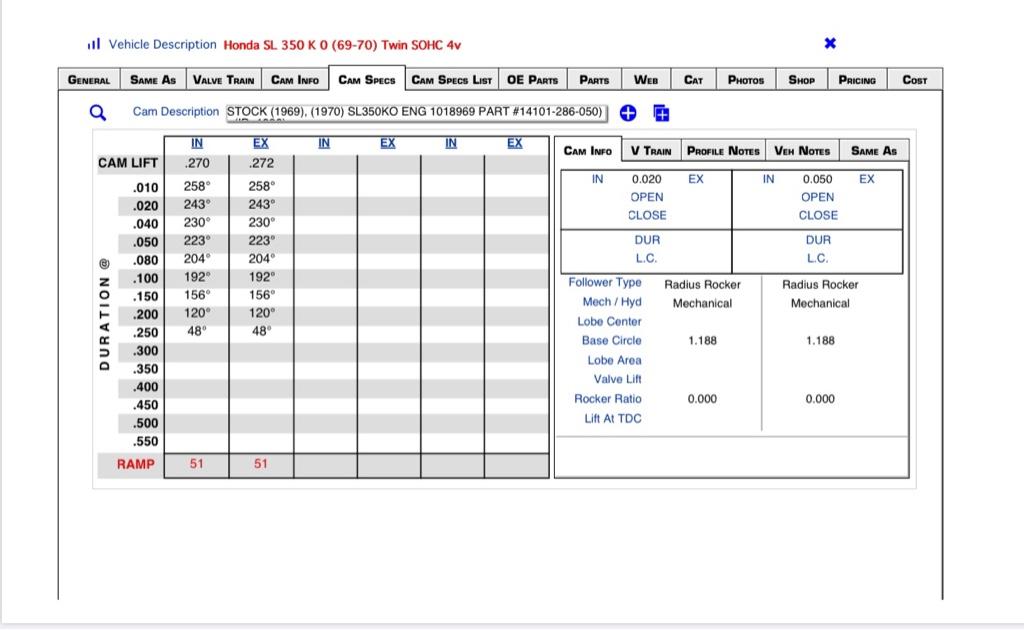Click the 0.020 checking height value
The height and width of the screenshot is (630, 1024).
tap(647, 179)
